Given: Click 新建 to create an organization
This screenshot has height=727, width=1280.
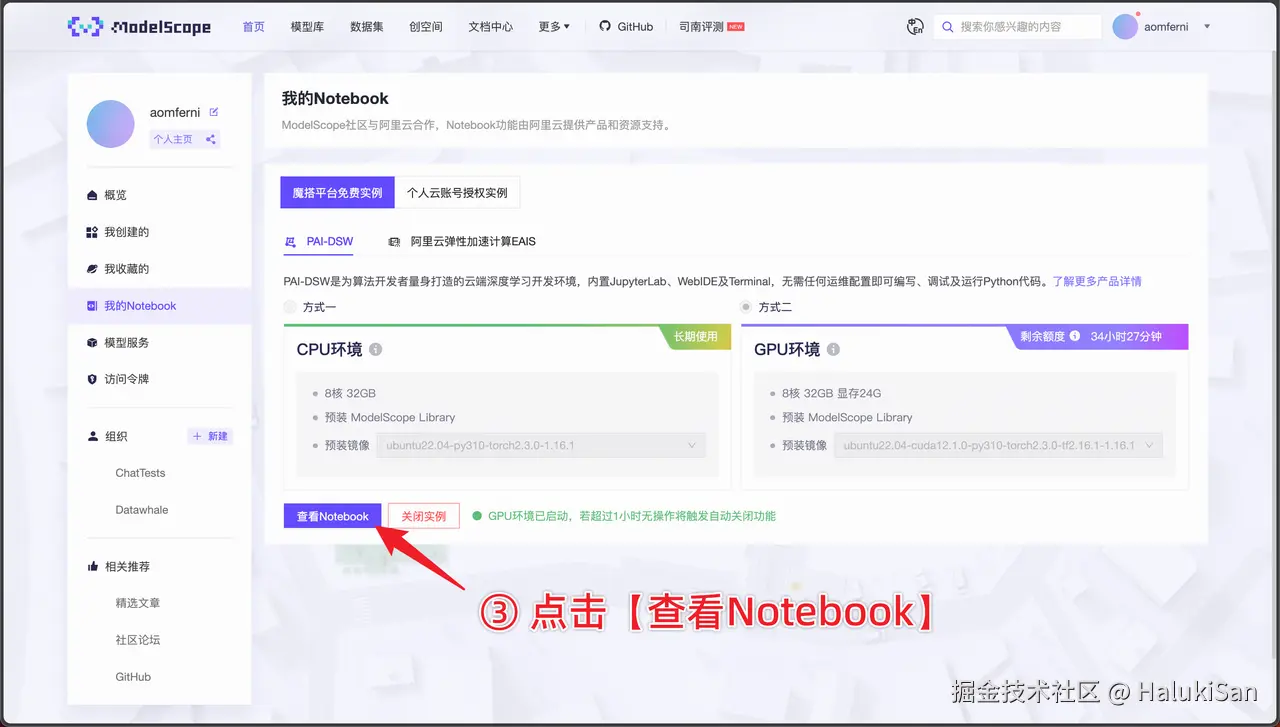Looking at the screenshot, I should (x=210, y=436).
